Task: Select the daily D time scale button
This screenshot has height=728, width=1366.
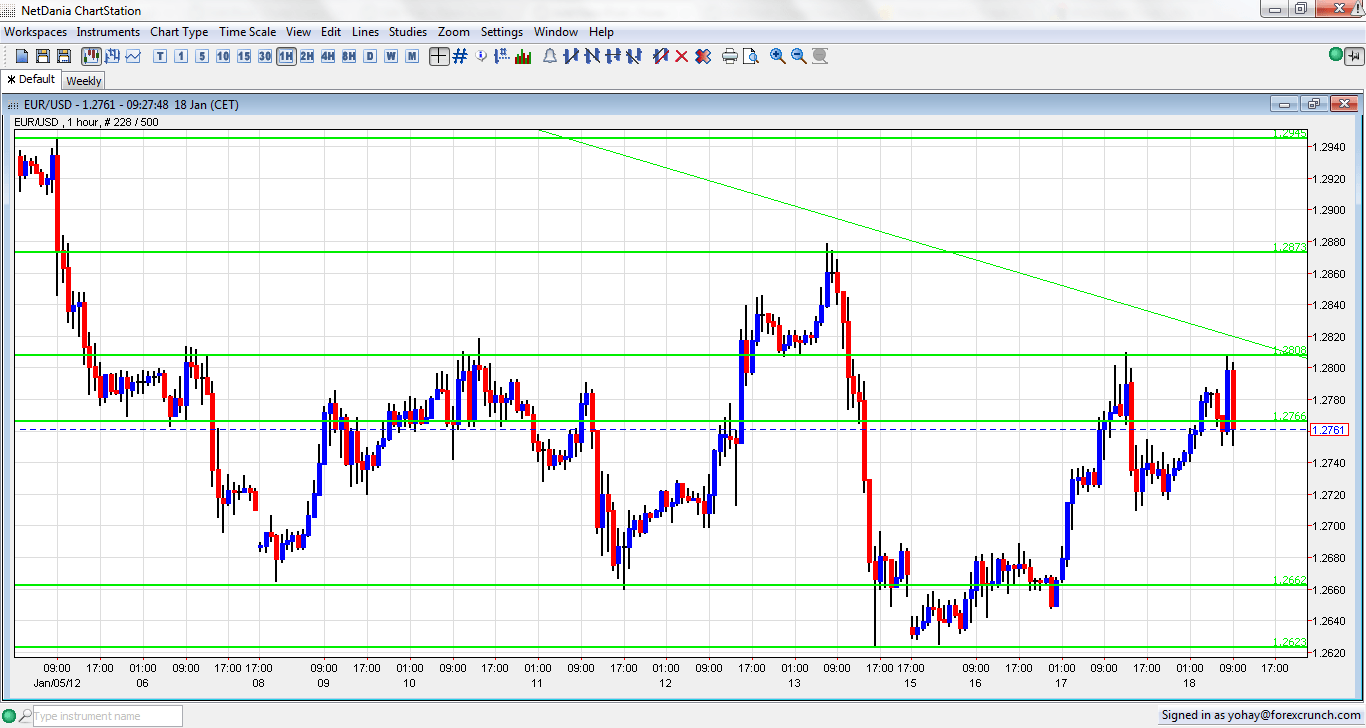Action: [370, 56]
